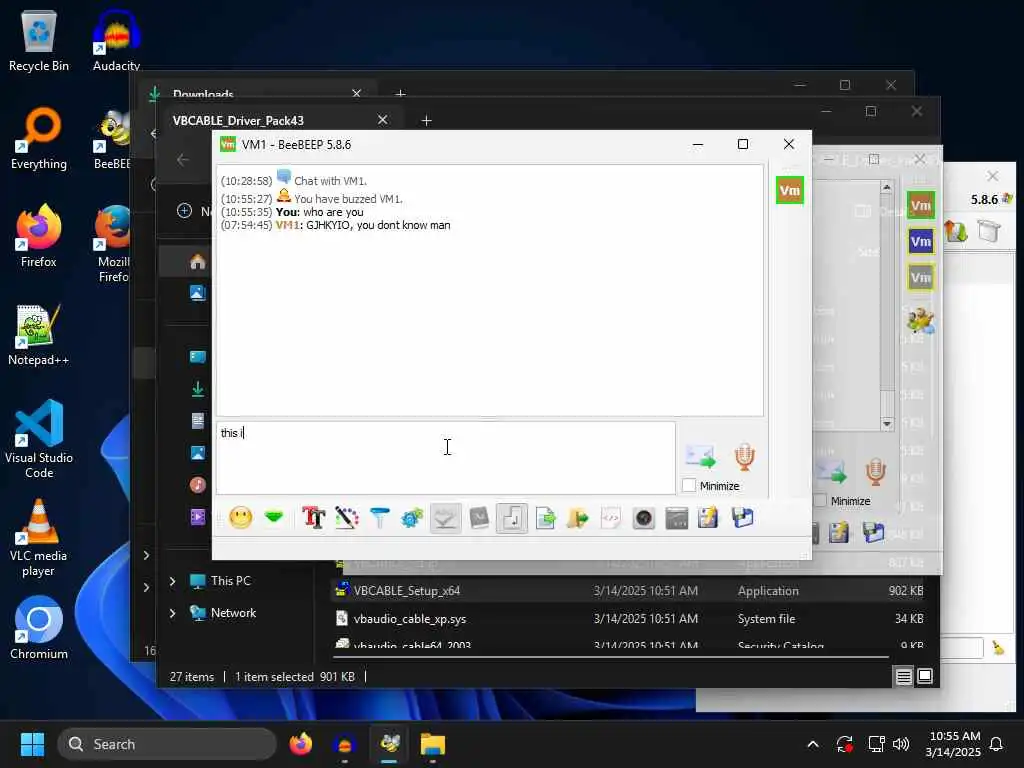Switch Explorer to details view layout
Viewport: 1024px width, 768px height.
click(903, 677)
